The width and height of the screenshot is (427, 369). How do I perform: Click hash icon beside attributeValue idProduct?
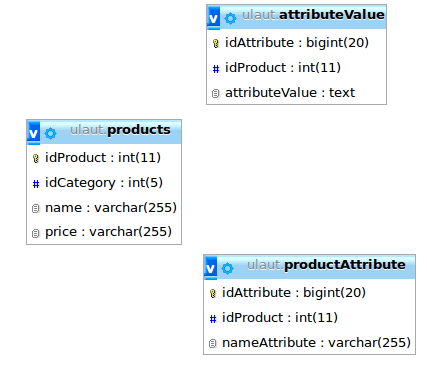coord(216,69)
